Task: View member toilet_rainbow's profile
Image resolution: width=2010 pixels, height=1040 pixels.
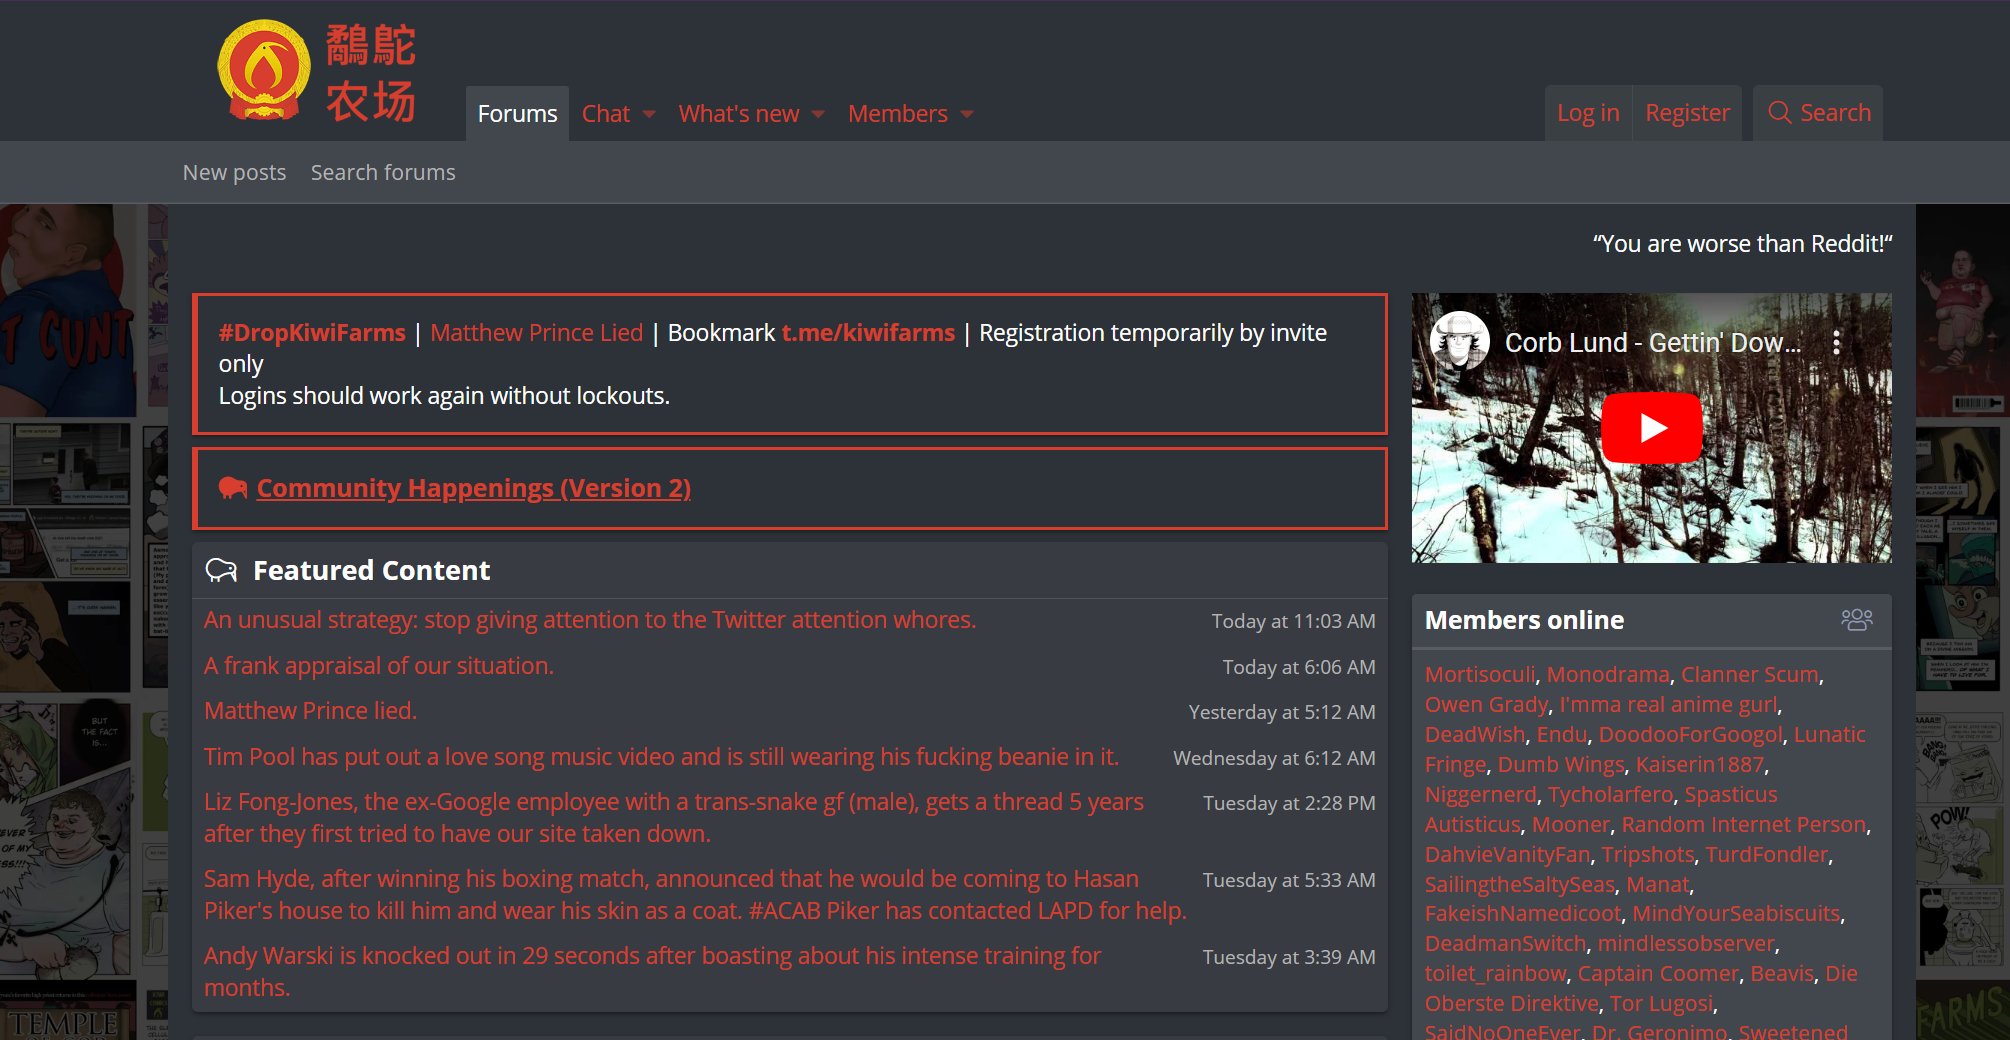Action: coord(1496,974)
